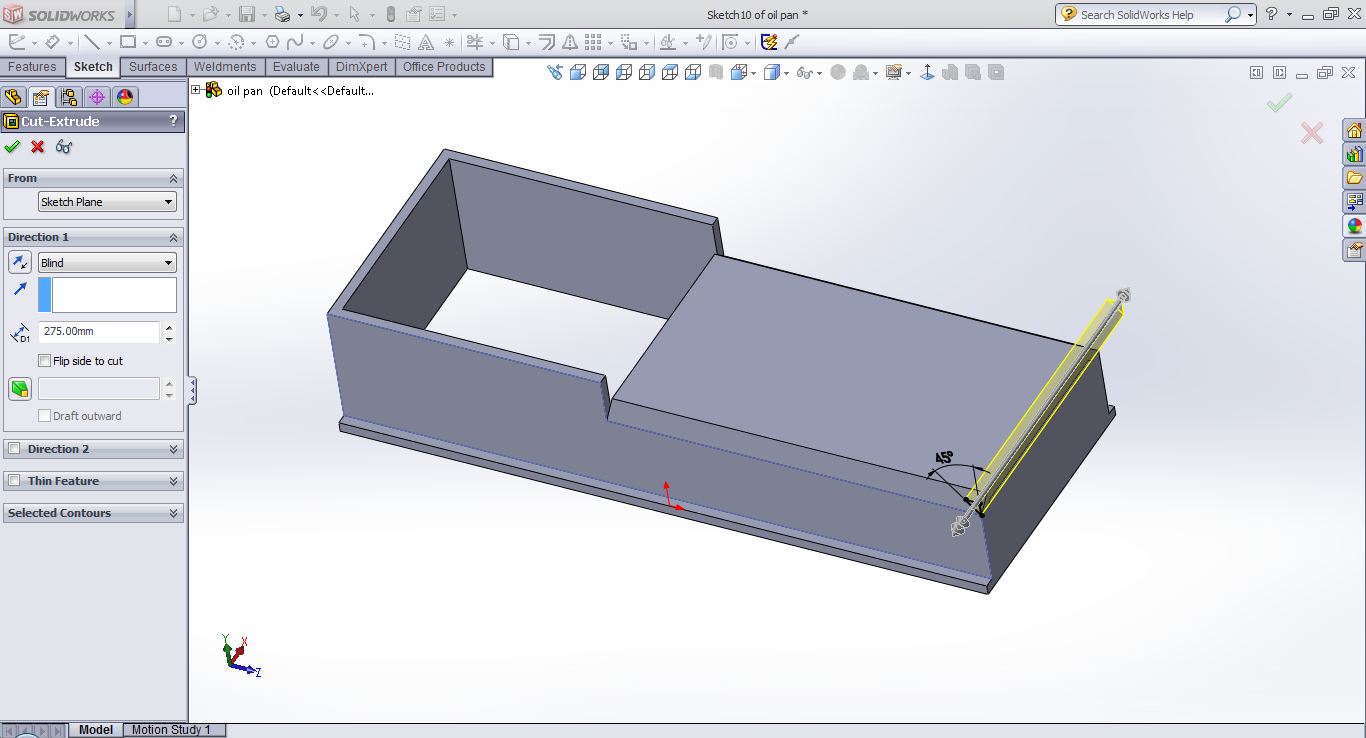Check the Flip side to cut checkbox
The width and height of the screenshot is (1366, 738).
(x=44, y=361)
